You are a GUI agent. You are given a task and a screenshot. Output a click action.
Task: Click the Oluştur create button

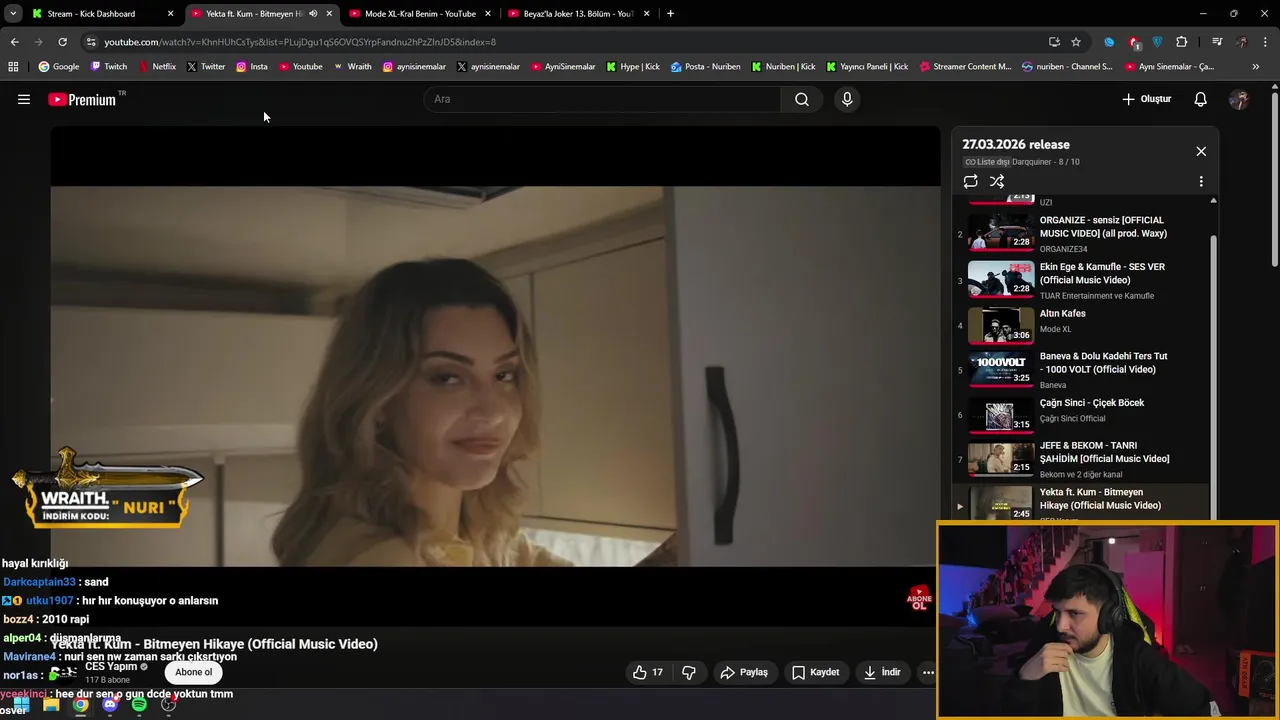pos(1147,99)
